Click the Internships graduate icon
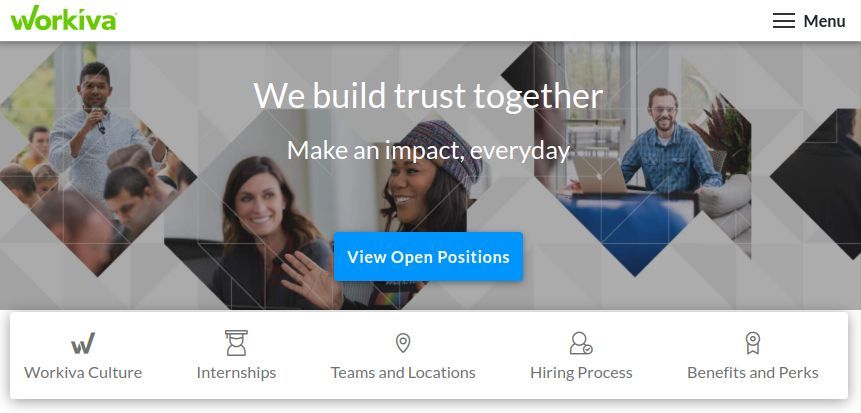Image resolution: width=861 pixels, height=413 pixels. tap(236, 343)
